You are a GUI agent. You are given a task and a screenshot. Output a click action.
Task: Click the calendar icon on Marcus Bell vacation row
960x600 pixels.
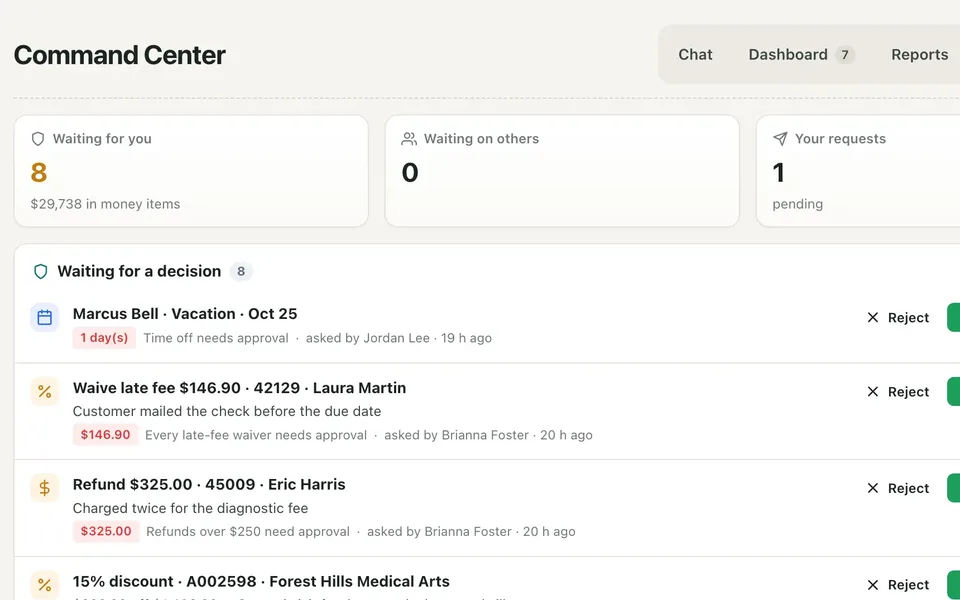pos(45,317)
